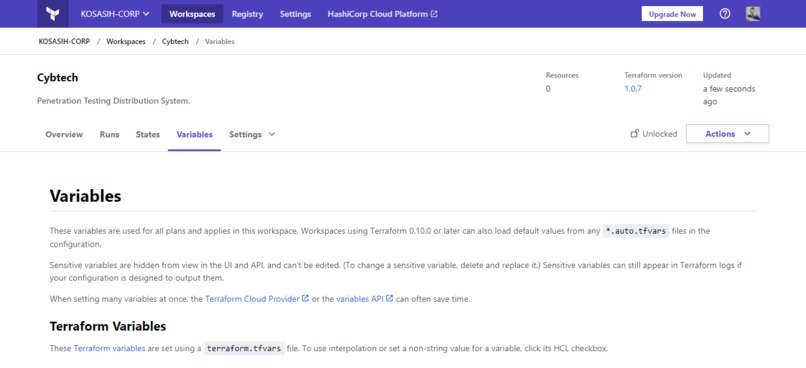Open the Terraform variables link
The width and height of the screenshot is (806, 368).
click(109, 348)
